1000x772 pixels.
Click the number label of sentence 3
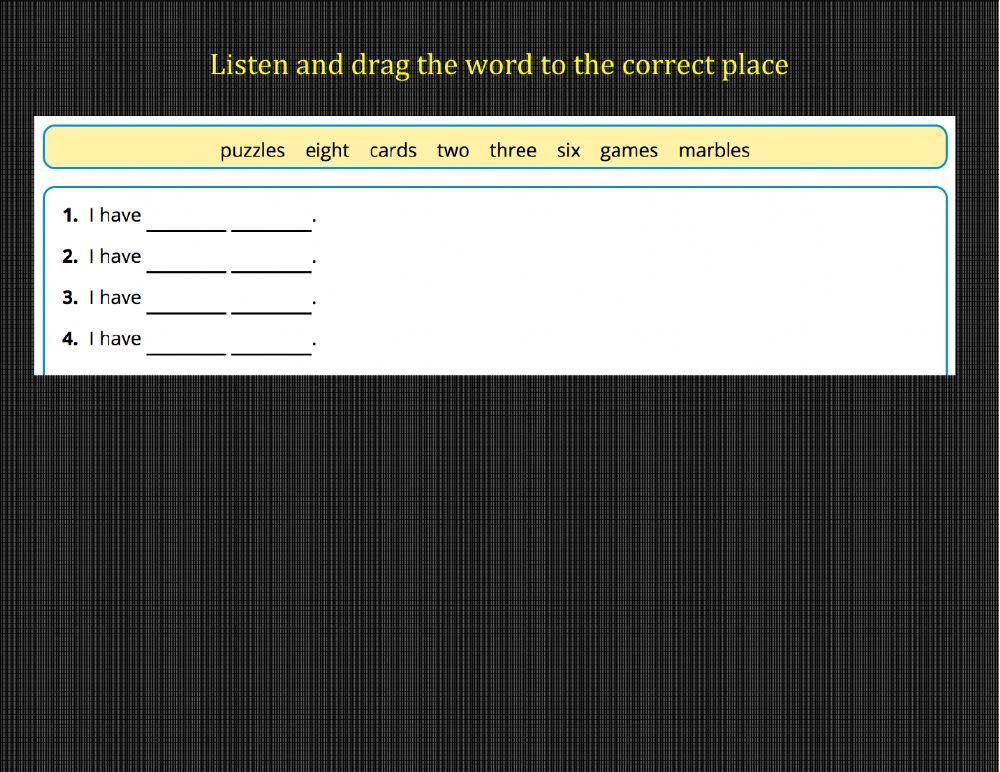(69, 298)
